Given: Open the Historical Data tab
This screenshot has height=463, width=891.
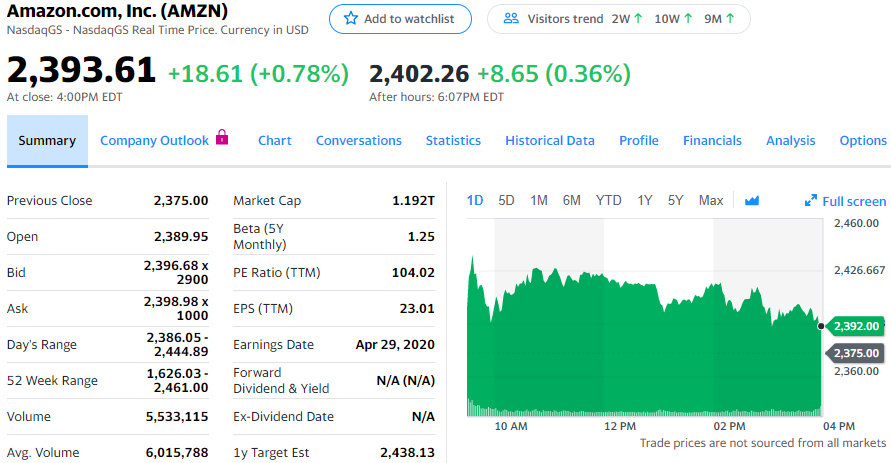Looking at the screenshot, I should point(549,141).
